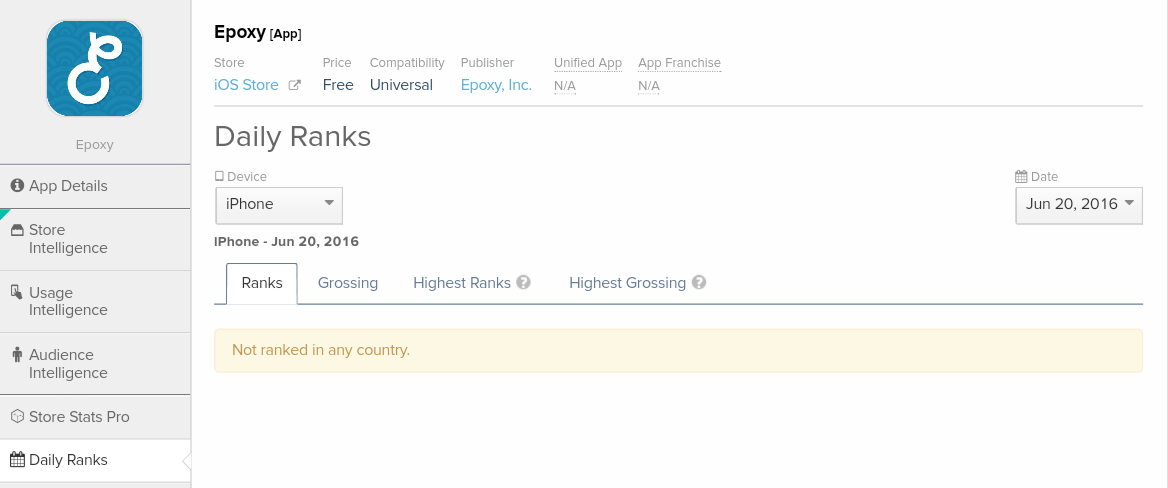Open the Jun 20, 2016 date picker
This screenshot has height=488, width=1168.
pos(1078,205)
